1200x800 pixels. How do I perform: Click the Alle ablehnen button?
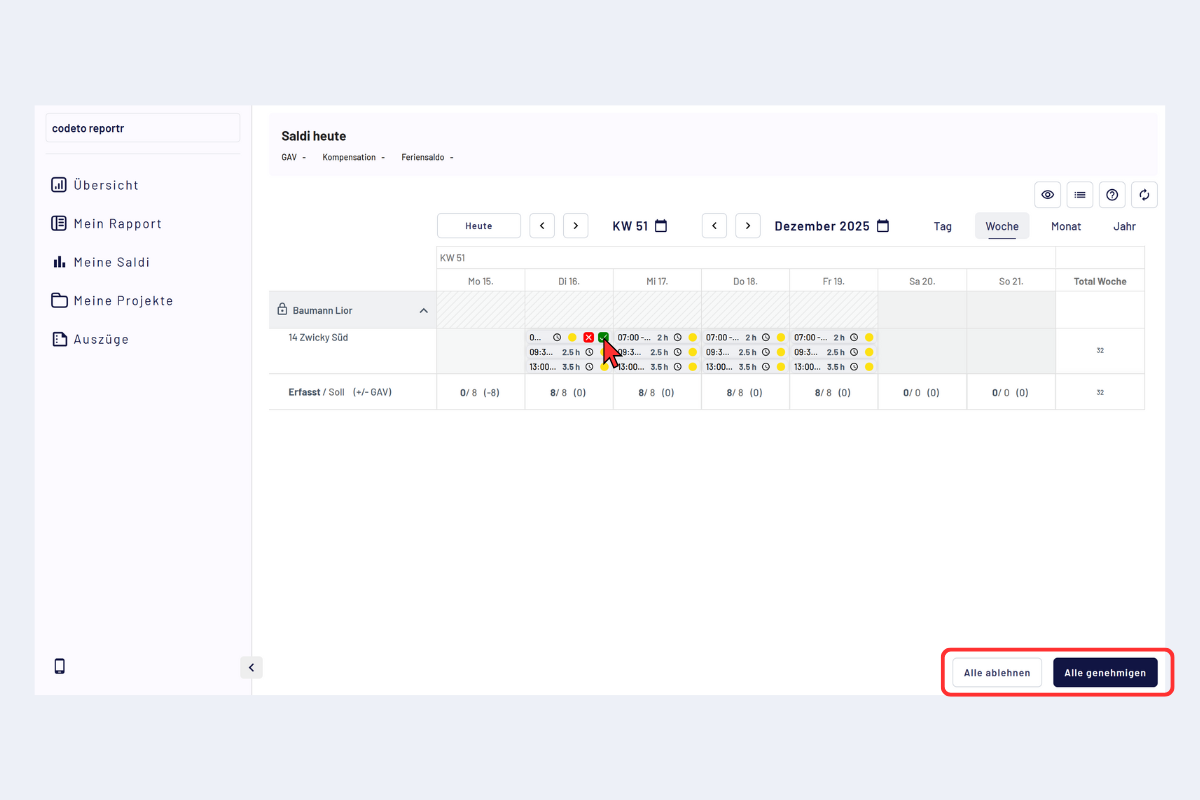click(x=997, y=673)
